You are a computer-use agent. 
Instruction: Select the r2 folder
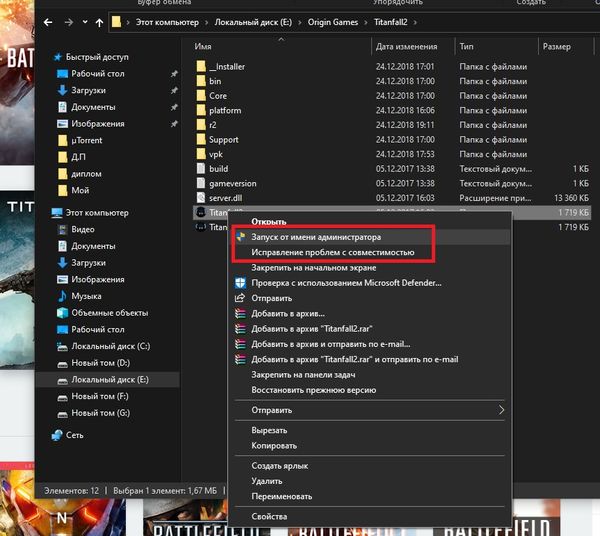click(213, 125)
